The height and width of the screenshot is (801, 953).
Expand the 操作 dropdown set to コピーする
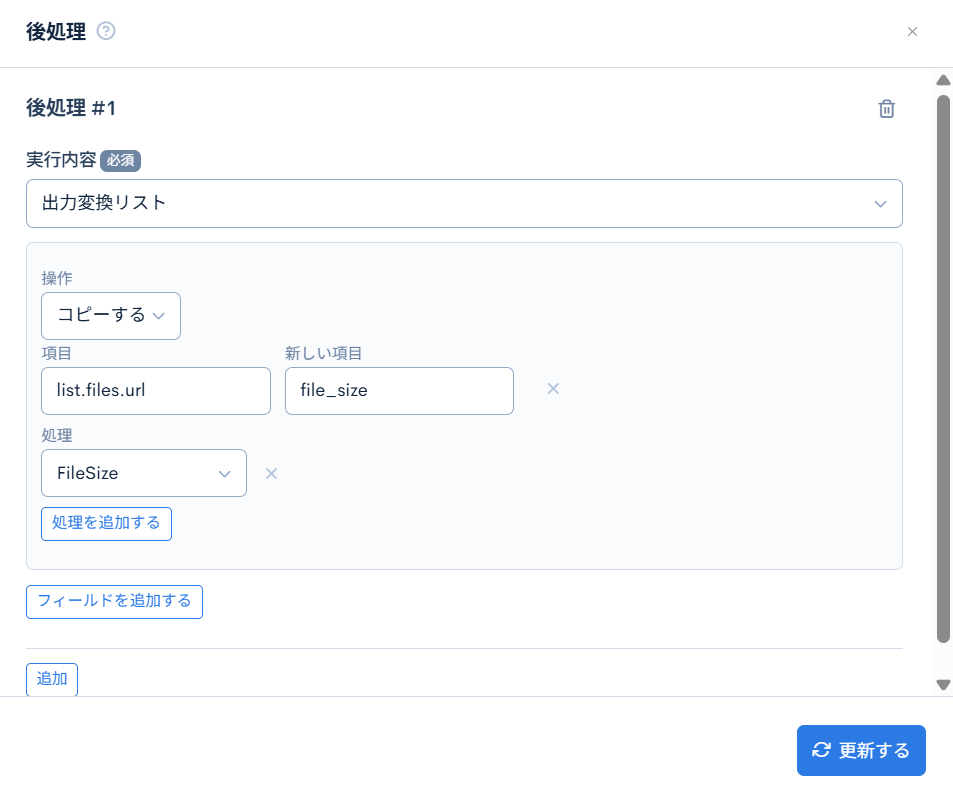pos(111,315)
